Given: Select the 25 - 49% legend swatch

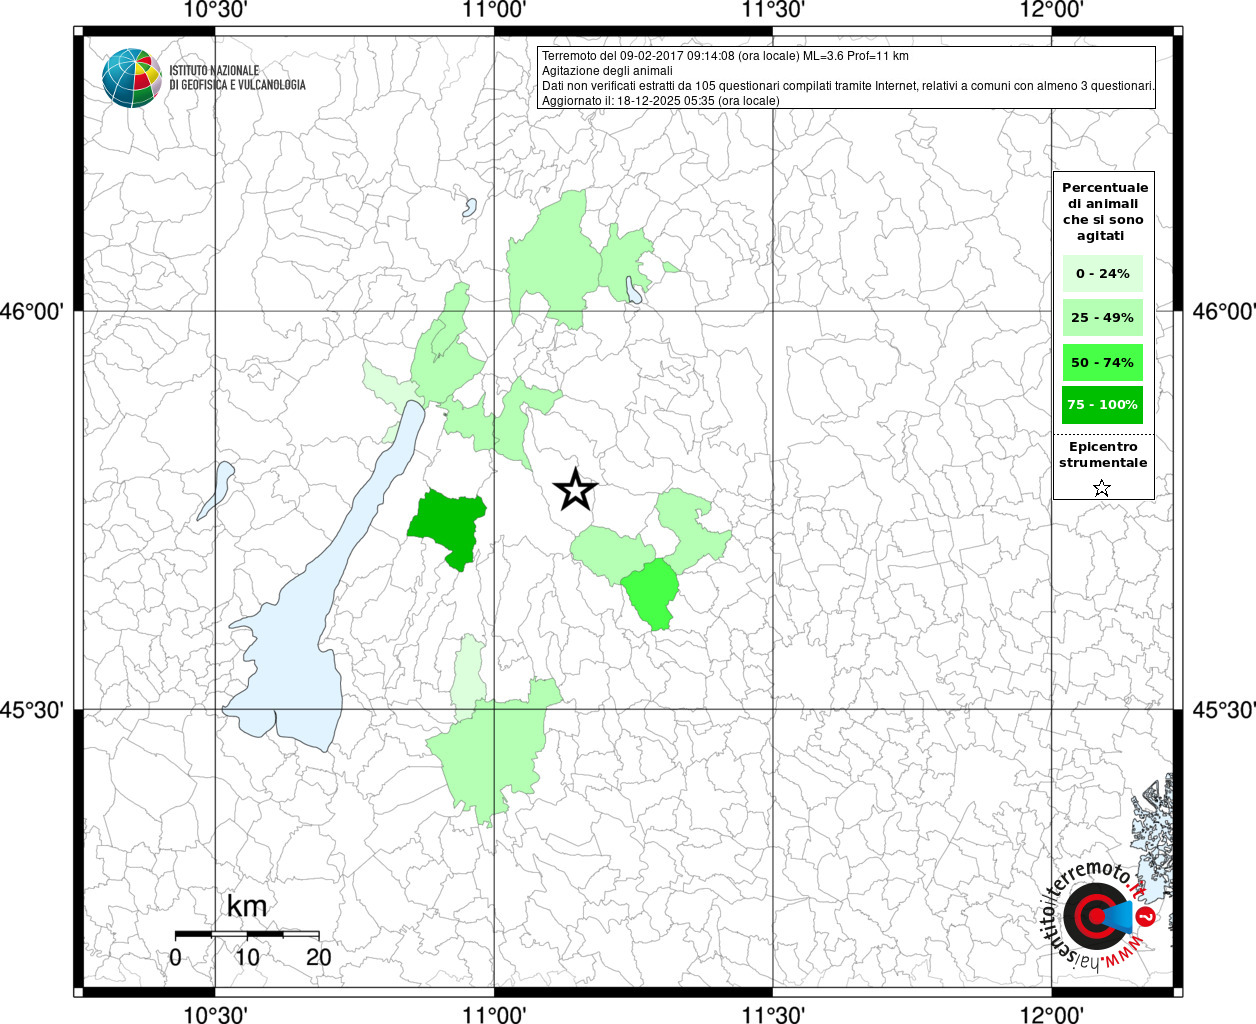Looking at the screenshot, I should pos(1102,317).
